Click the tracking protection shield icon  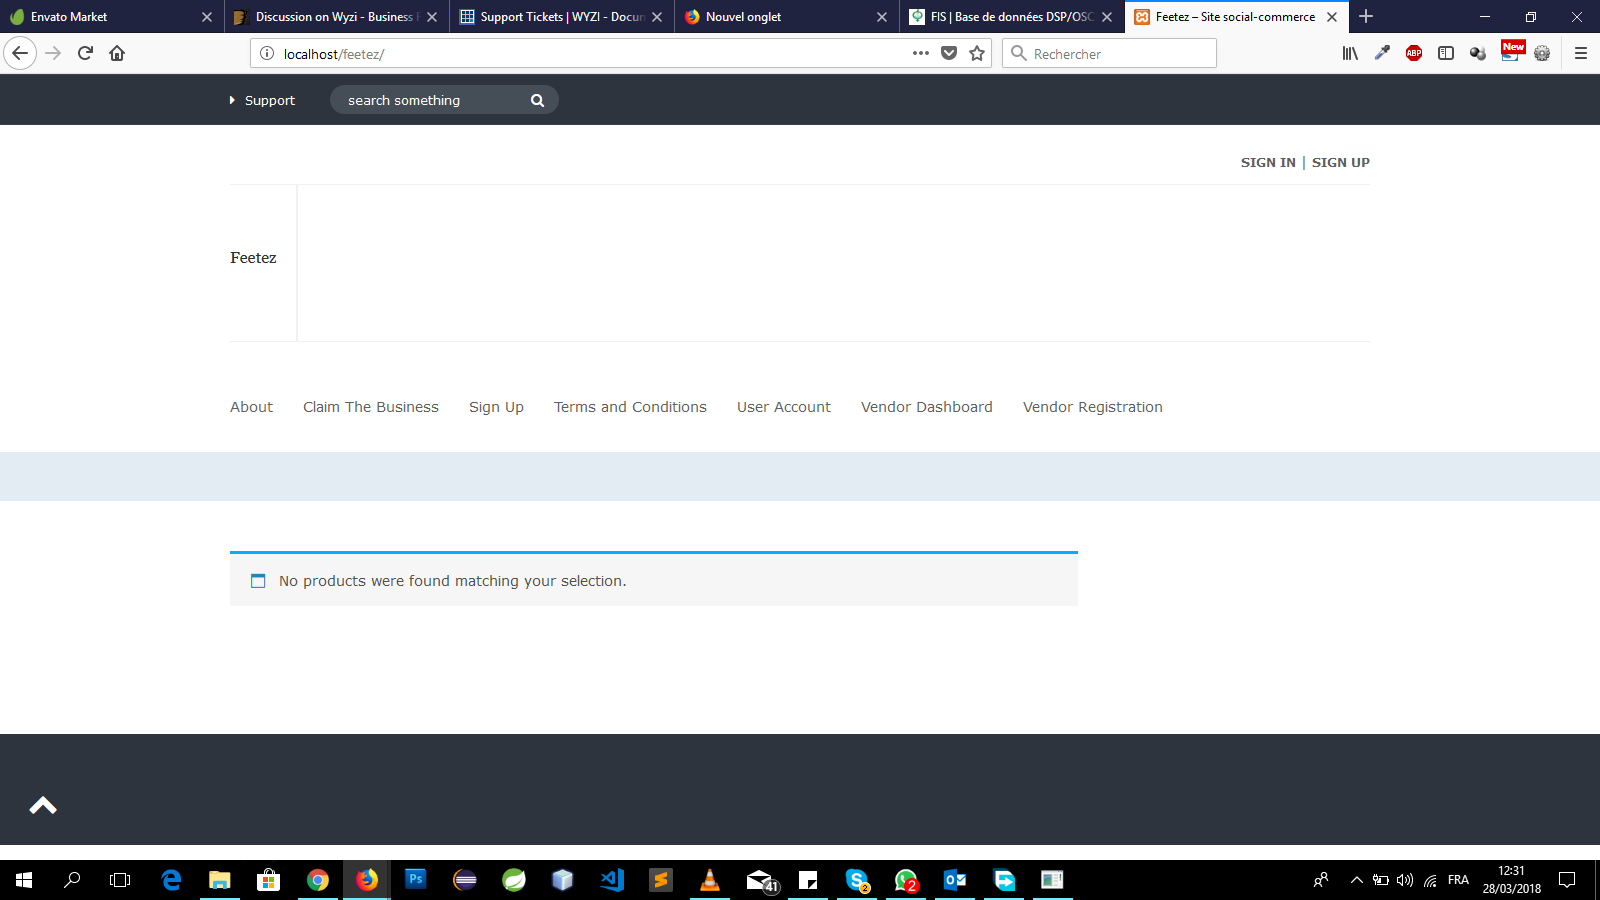(950, 53)
